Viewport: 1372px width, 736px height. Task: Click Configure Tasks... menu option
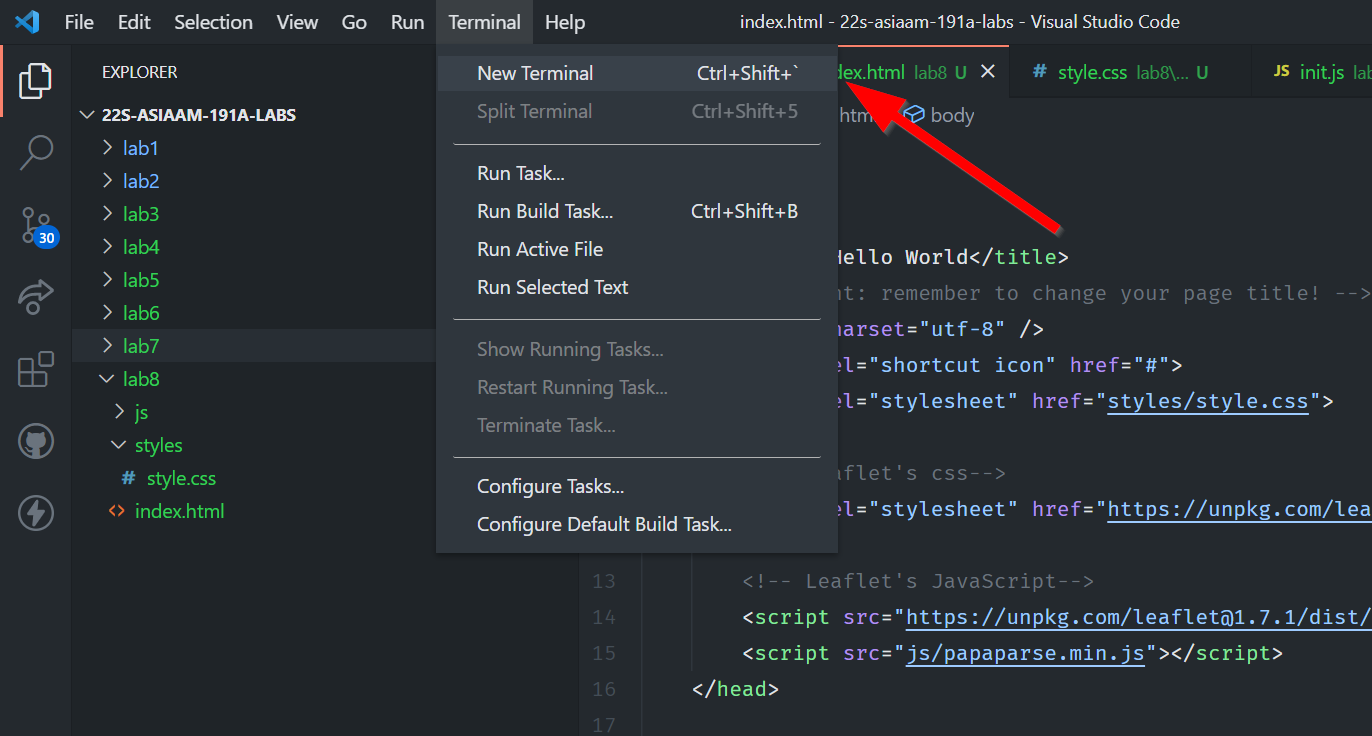[x=550, y=487]
